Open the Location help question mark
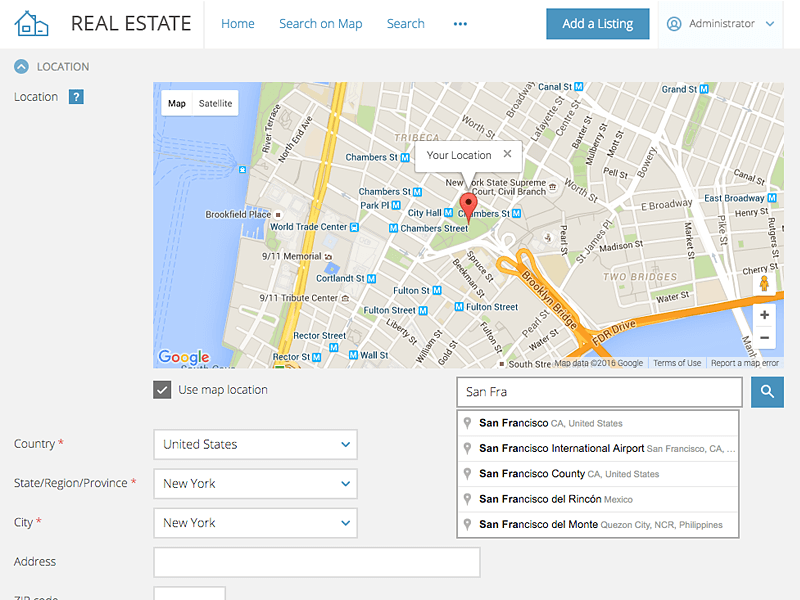The image size is (800, 600). point(76,97)
